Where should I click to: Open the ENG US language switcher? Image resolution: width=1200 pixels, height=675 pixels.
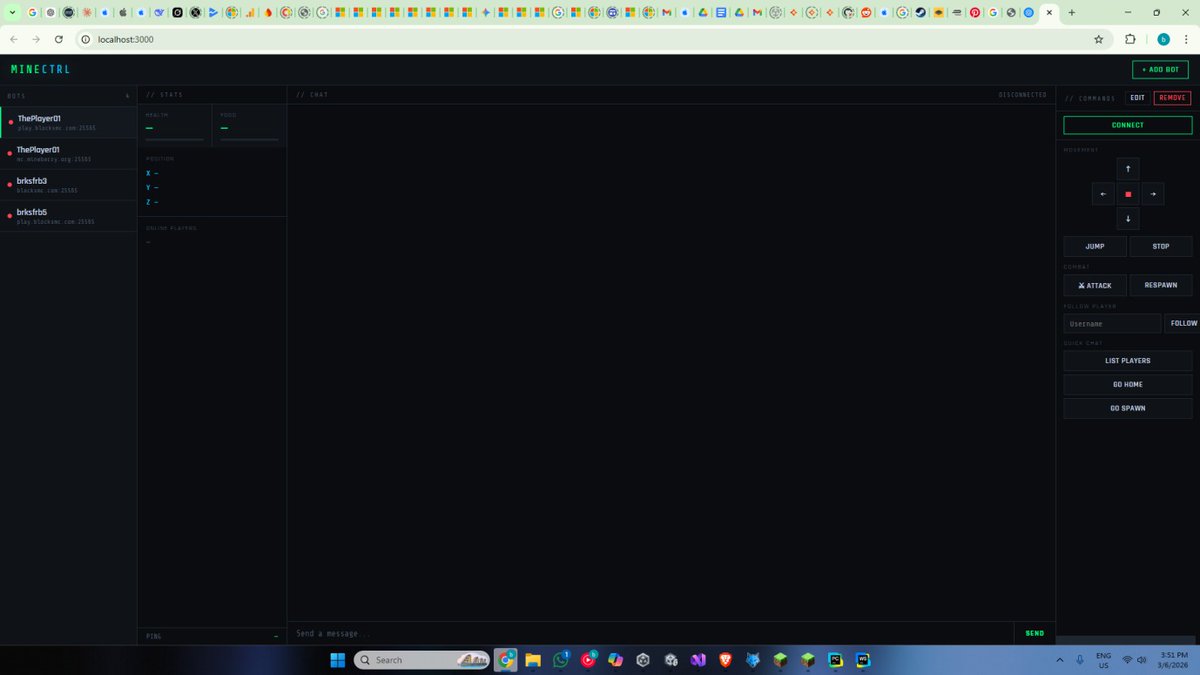1104,660
